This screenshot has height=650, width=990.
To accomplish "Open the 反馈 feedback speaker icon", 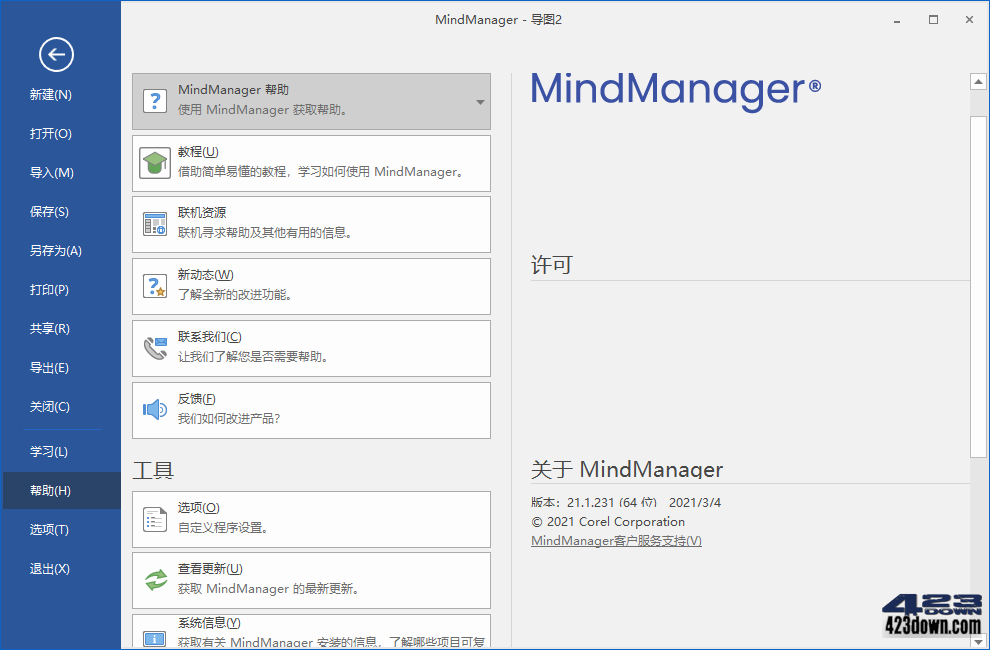I will [x=155, y=410].
